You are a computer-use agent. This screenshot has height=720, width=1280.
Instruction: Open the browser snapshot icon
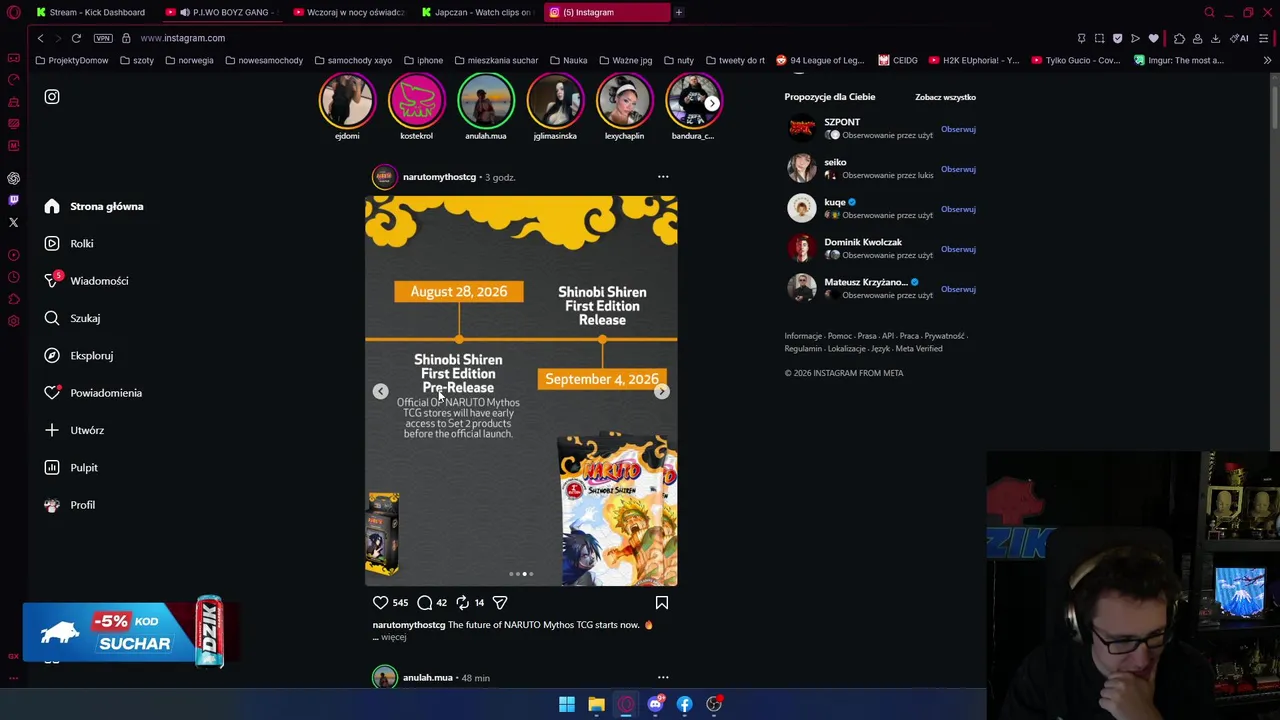click(1099, 38)
